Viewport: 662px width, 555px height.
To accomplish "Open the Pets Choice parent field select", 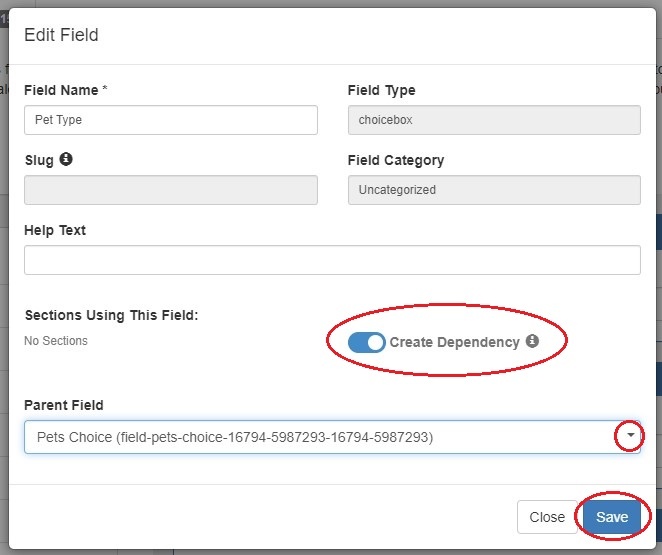I will (x=320, y=437).
